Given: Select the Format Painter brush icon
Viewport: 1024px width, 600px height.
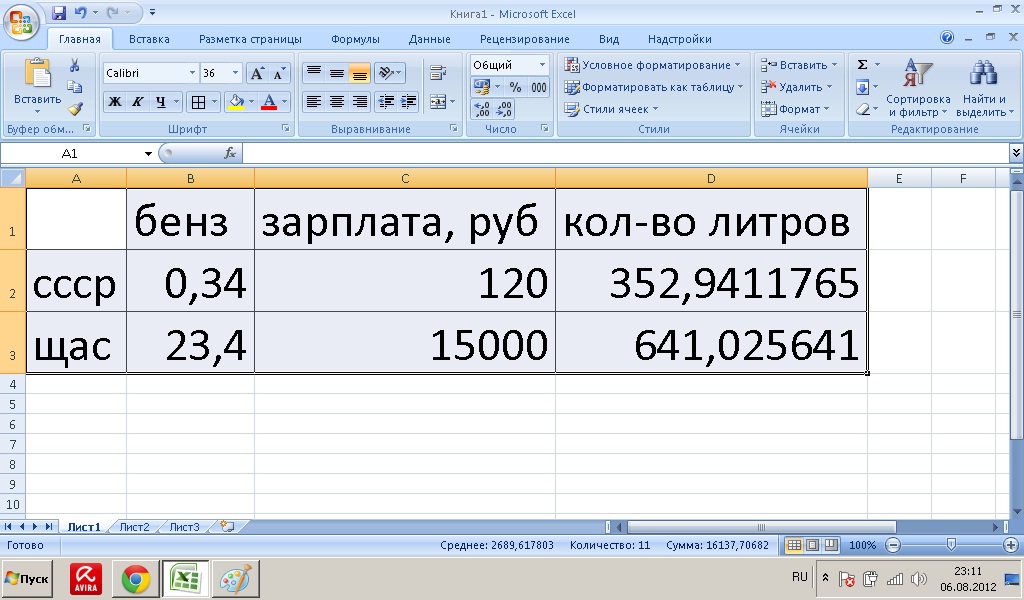Looking at the screenshot, I should click(x=75, y=108).
